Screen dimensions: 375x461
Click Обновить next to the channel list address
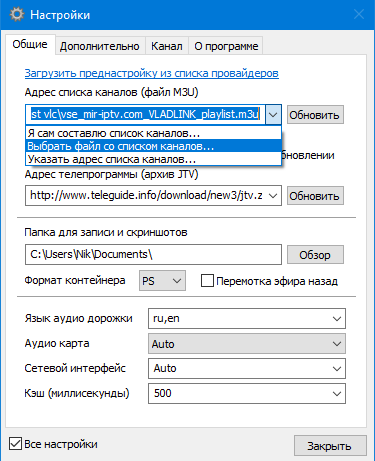click(x=315, y=115)
